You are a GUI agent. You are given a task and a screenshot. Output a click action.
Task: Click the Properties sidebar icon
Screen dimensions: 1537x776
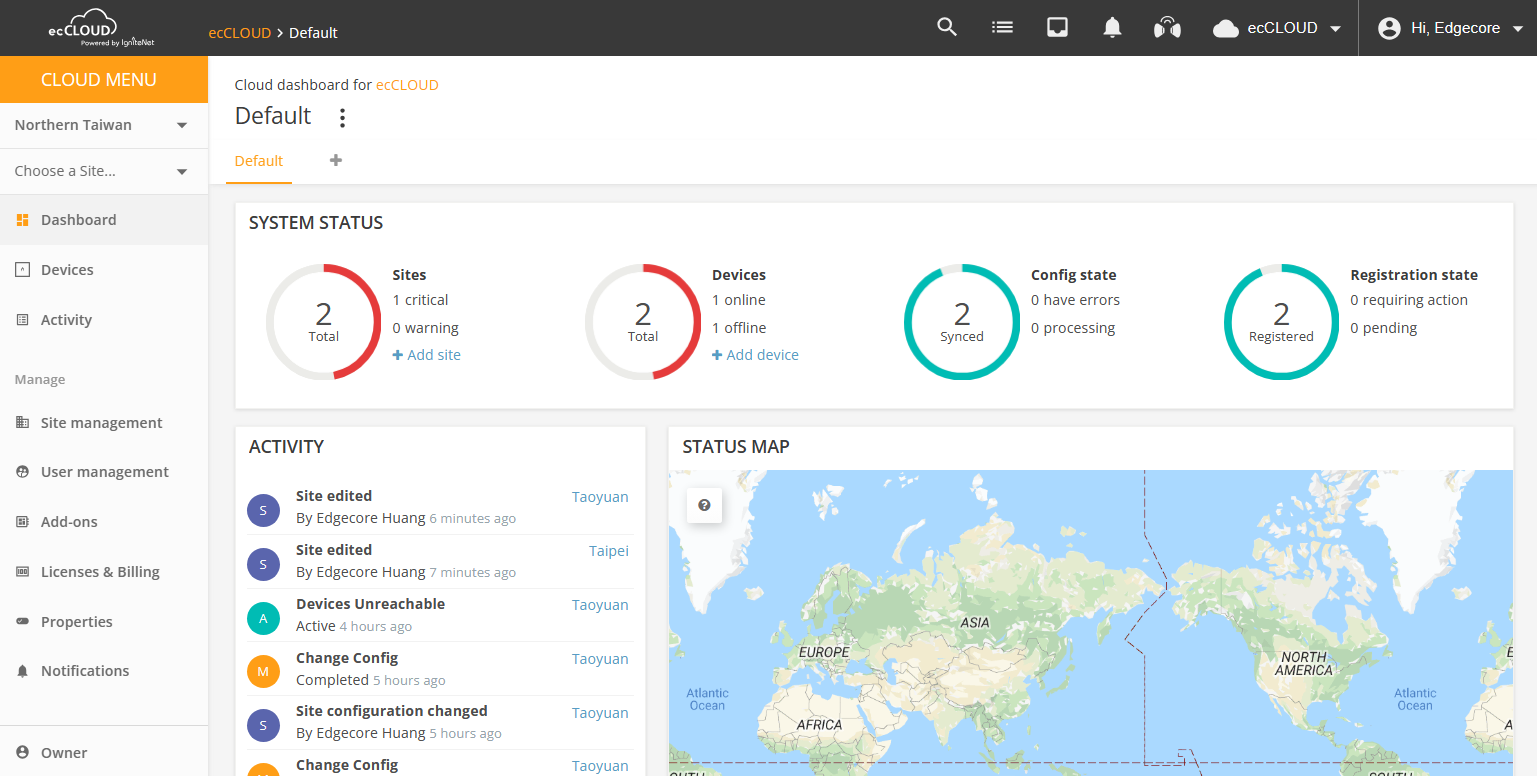[x=22, y=621]
